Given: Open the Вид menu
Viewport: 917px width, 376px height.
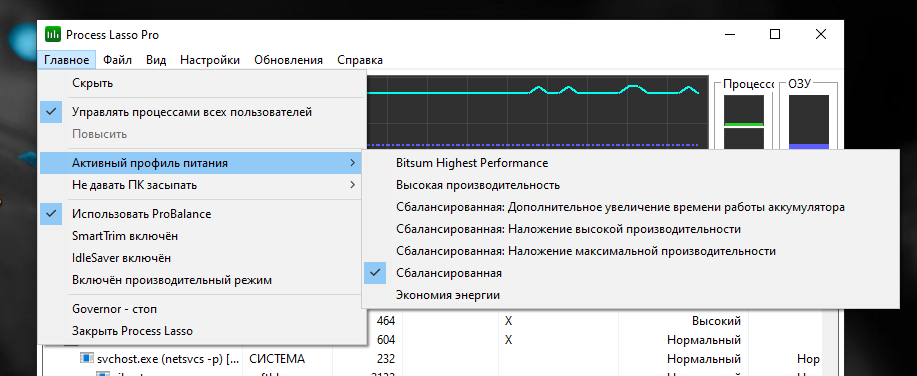Looking at the screenshot, I should tap(156, 60).
